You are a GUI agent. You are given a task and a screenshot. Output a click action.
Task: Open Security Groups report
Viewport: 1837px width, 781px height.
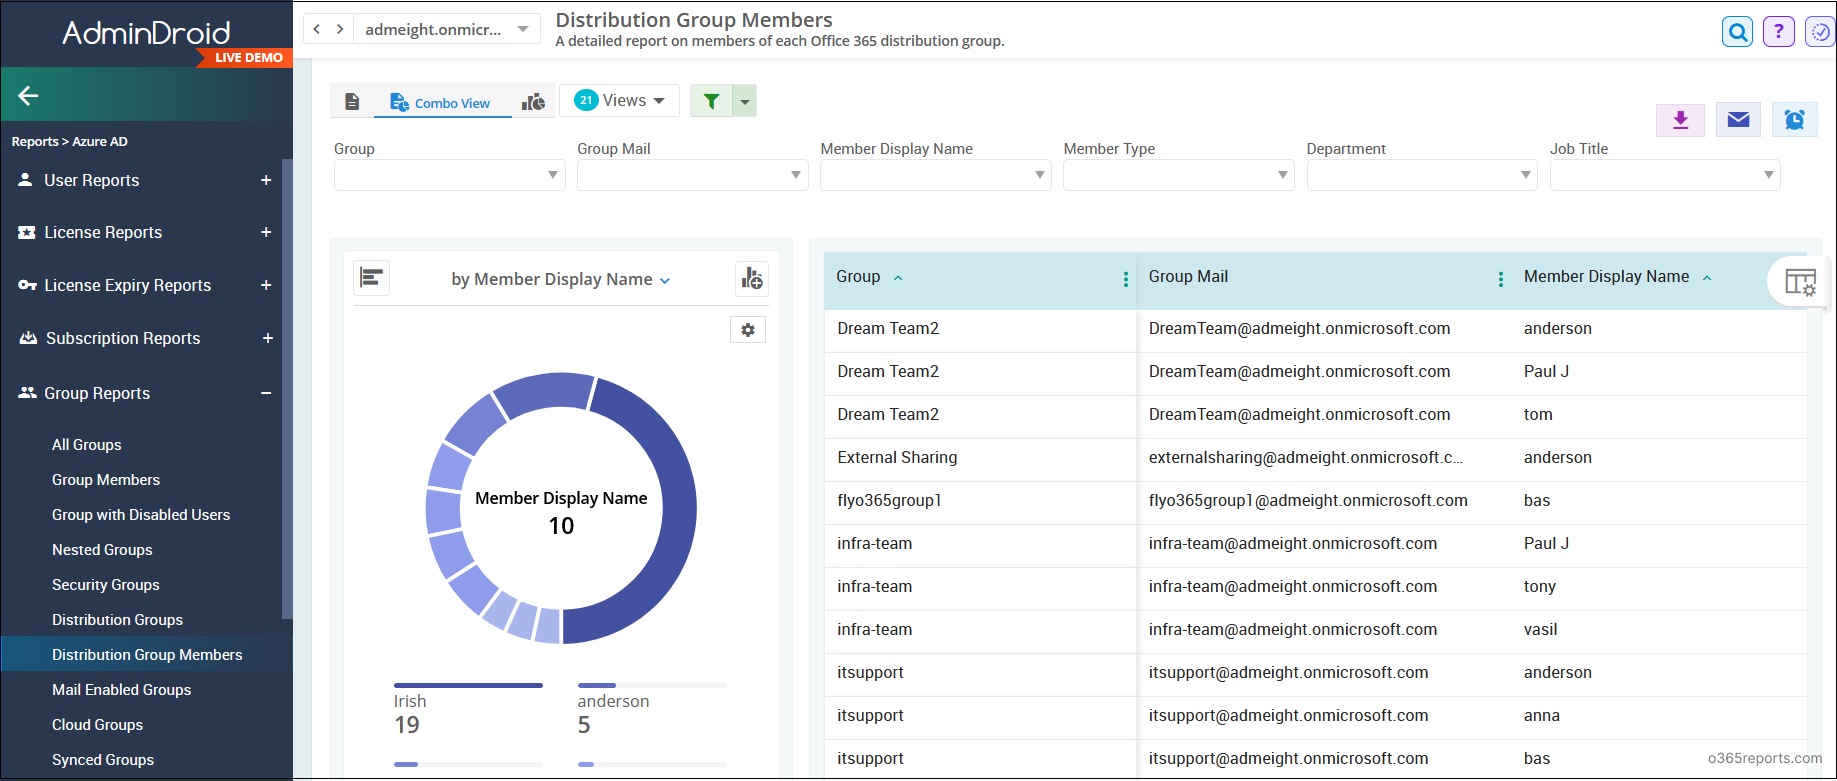106,585
